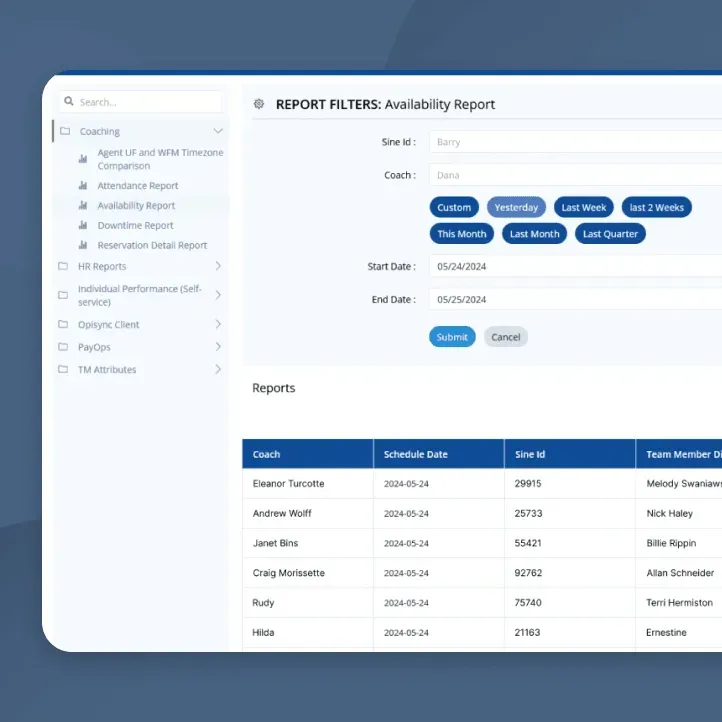722x722 pixels.
Task: Choose the Last Week date range
Action: click(x=584, y=207)
